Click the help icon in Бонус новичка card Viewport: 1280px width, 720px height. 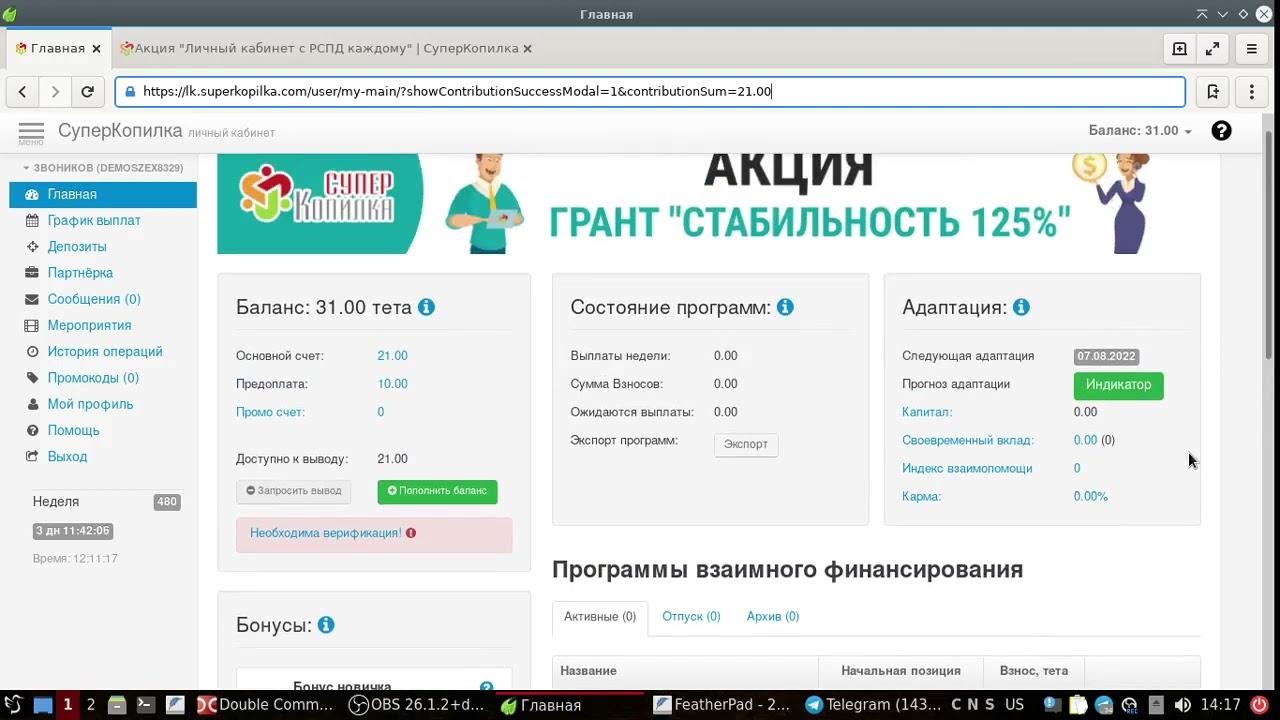[486, 688]
